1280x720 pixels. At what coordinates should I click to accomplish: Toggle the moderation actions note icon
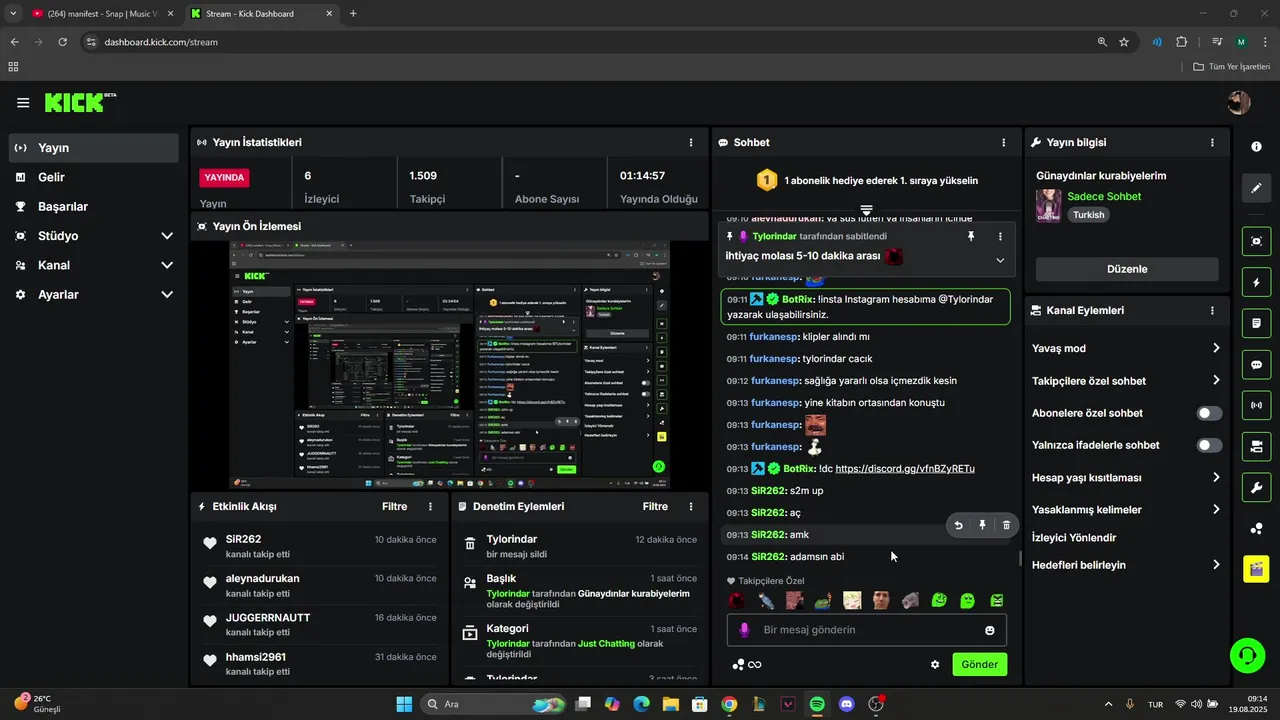pyautogui.click(x=1256, y=324)
